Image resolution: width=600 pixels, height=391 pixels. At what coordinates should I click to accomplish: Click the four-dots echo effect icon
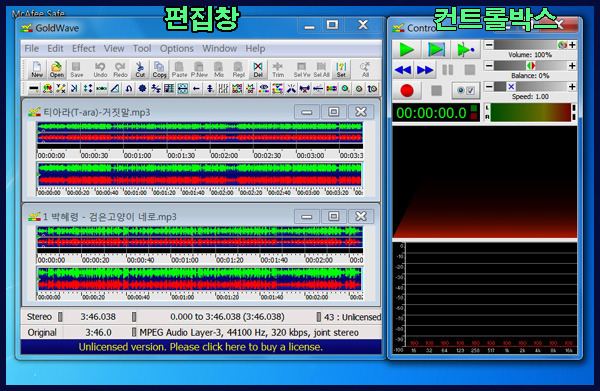[88, 89]
